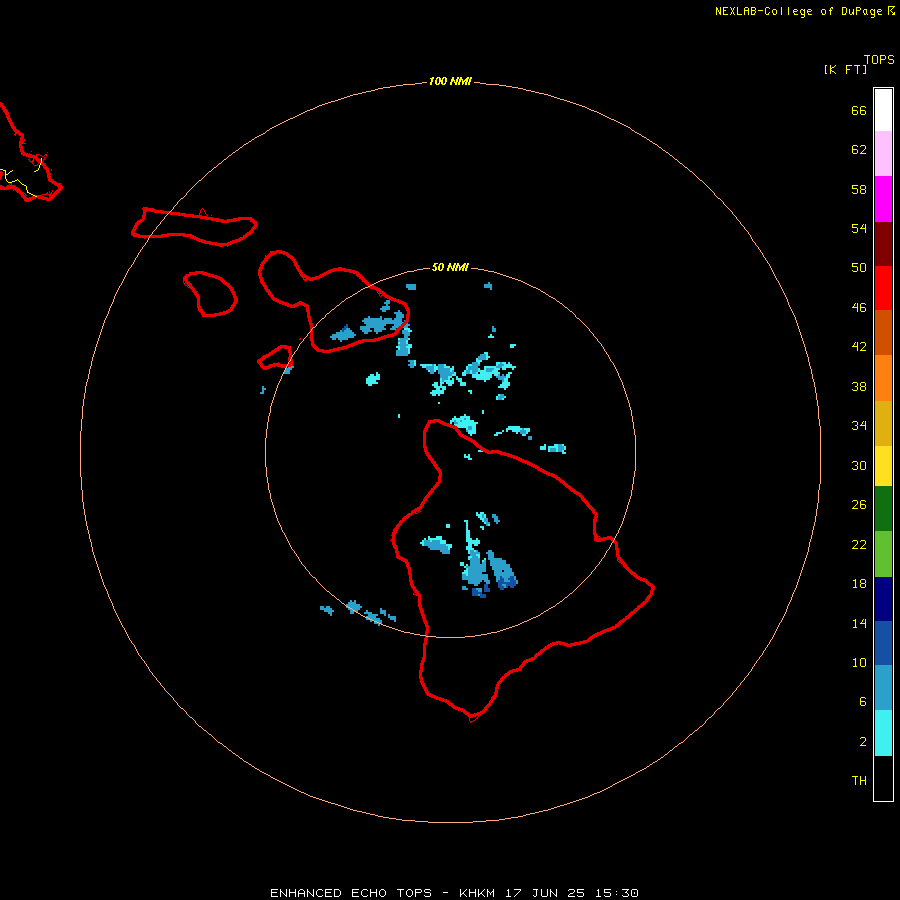Click the cyan echo at Big Island's northern tip
Screen dimensions: 900x900
[x=465, y=424]
